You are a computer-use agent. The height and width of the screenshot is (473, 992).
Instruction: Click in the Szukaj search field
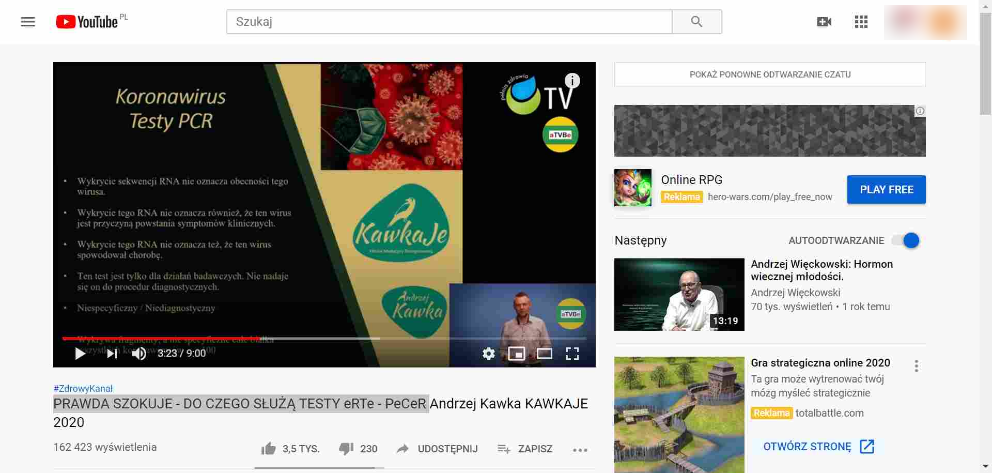coord(449,22)
